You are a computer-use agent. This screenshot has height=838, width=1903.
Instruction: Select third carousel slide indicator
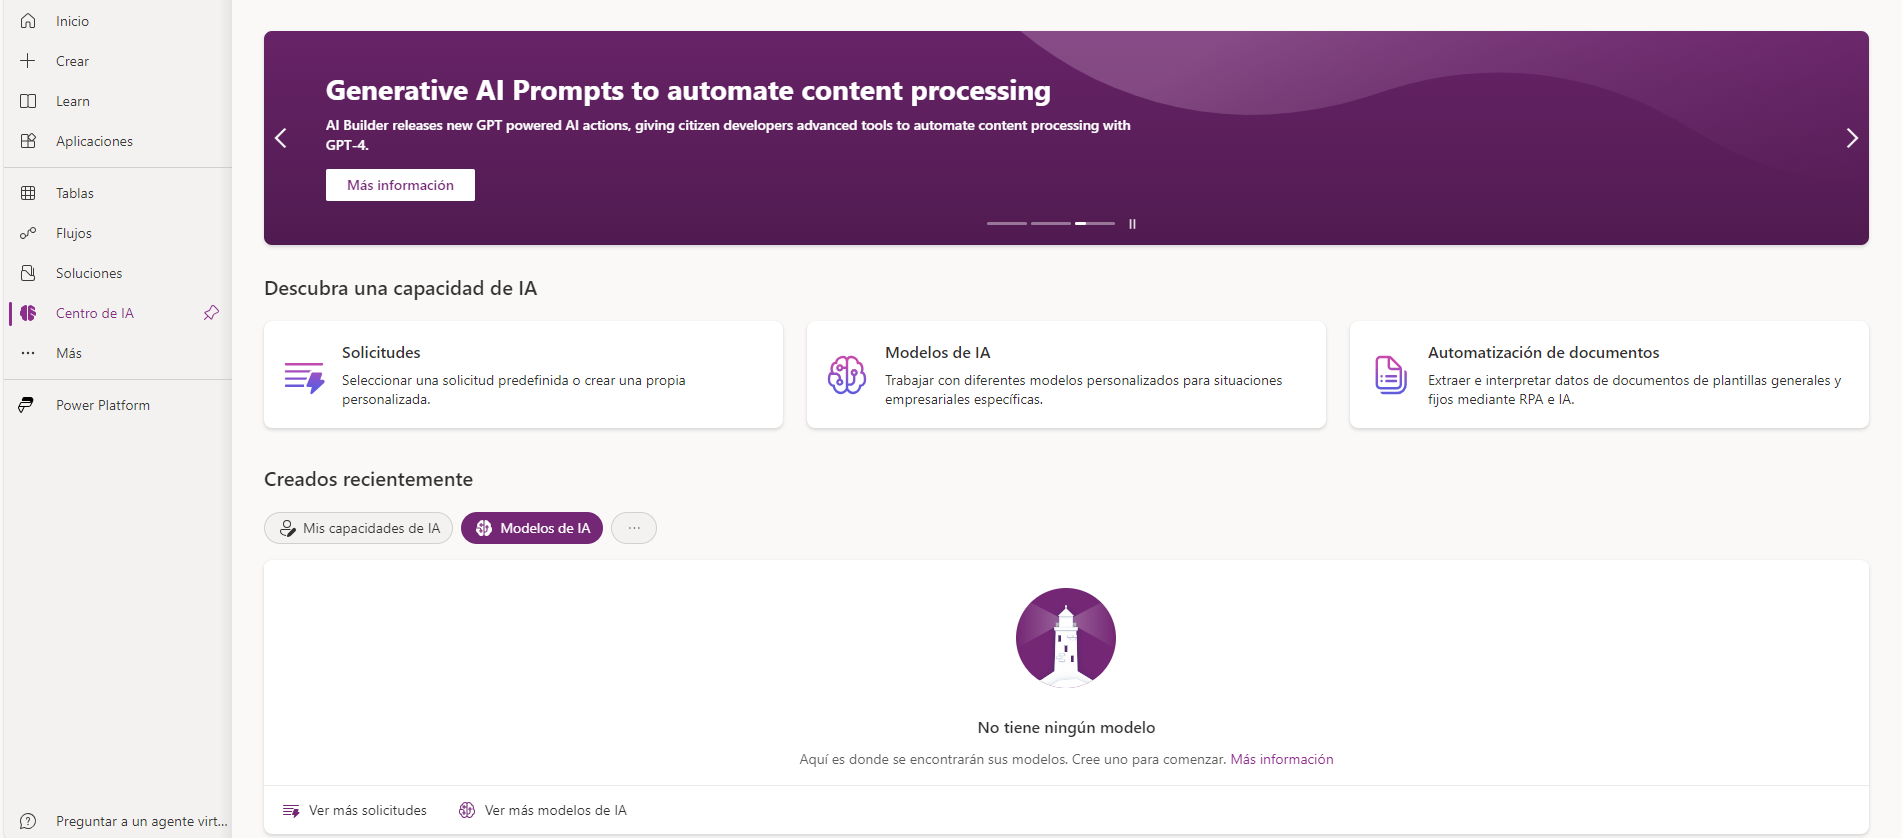[x=1095, y=223]
